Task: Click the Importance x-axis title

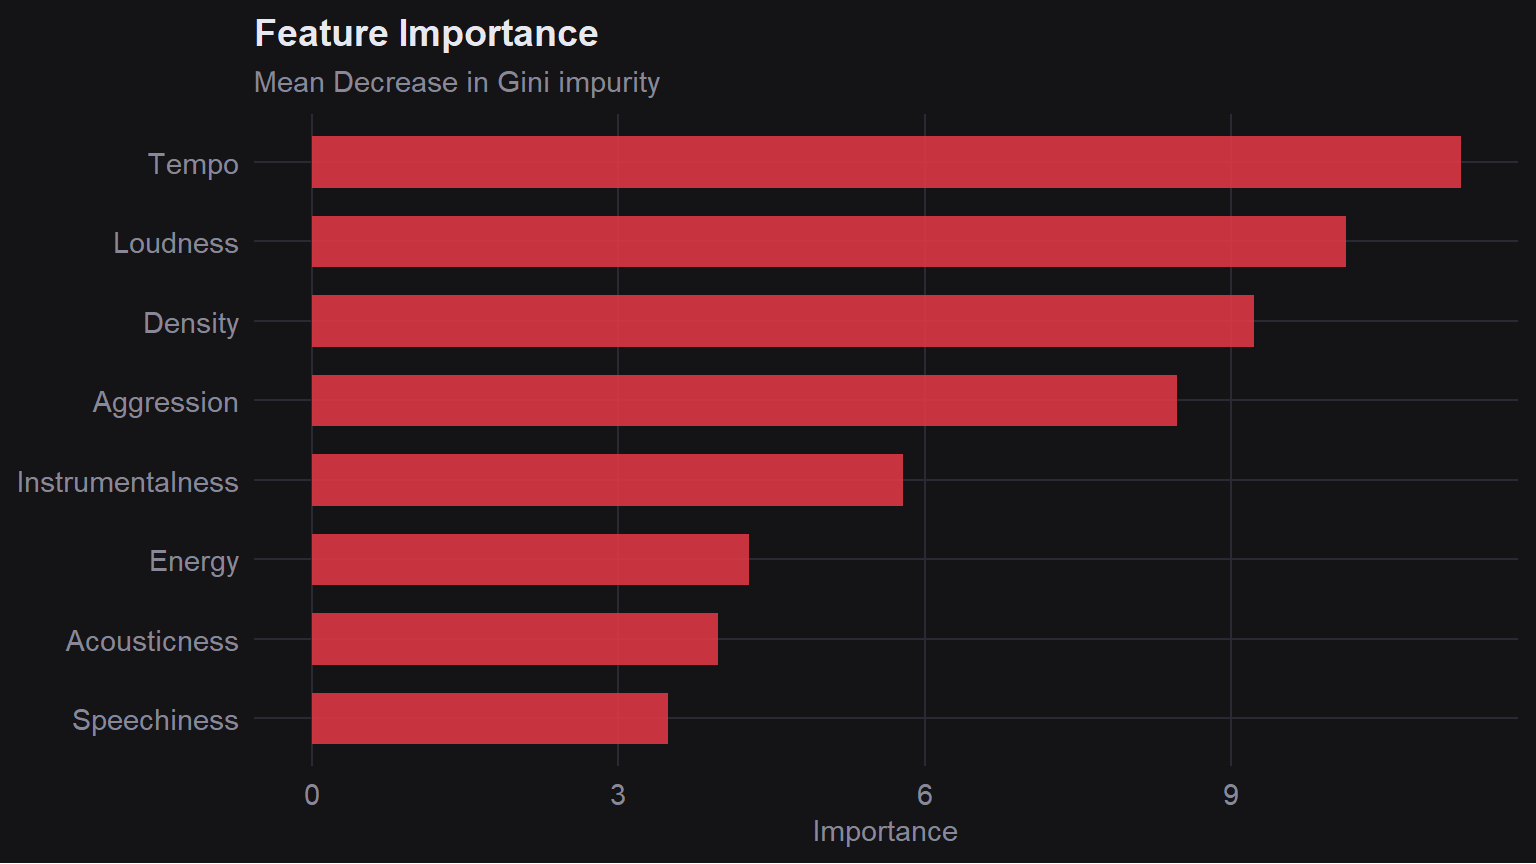Action: tap(885, 831)
